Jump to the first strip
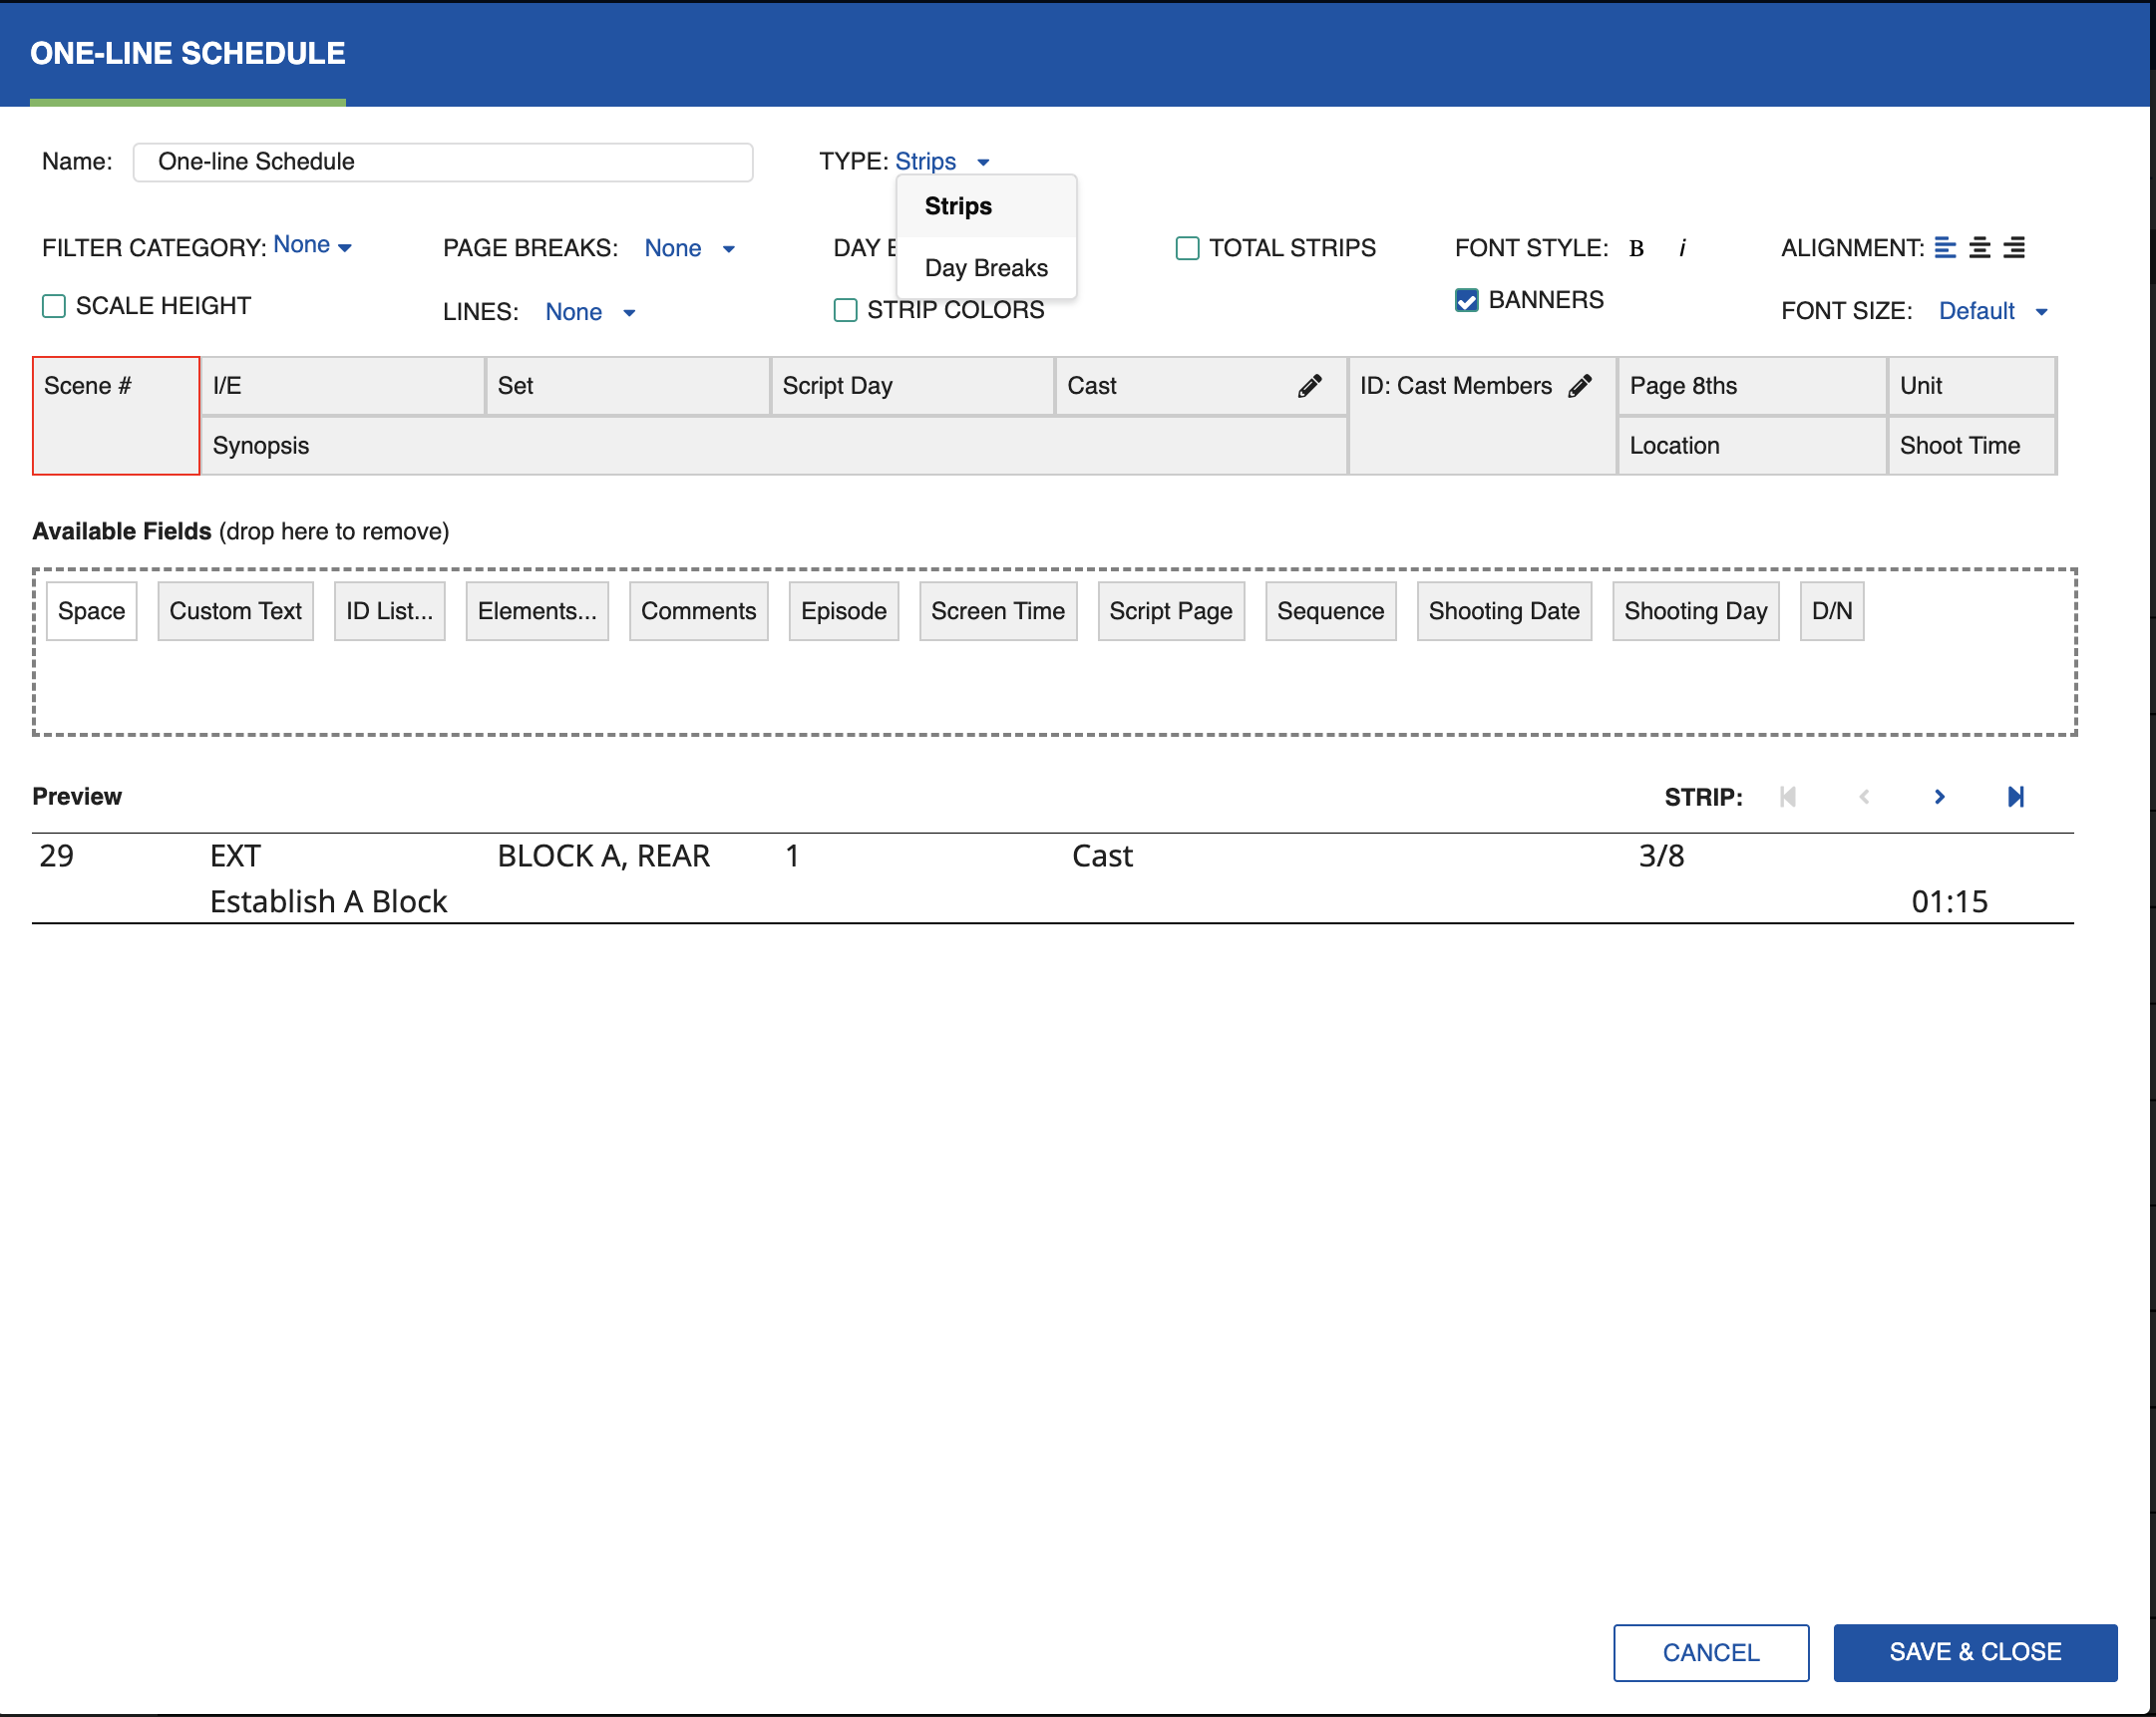This screenshot has width=2156, height=1717. click(1788, 796)
